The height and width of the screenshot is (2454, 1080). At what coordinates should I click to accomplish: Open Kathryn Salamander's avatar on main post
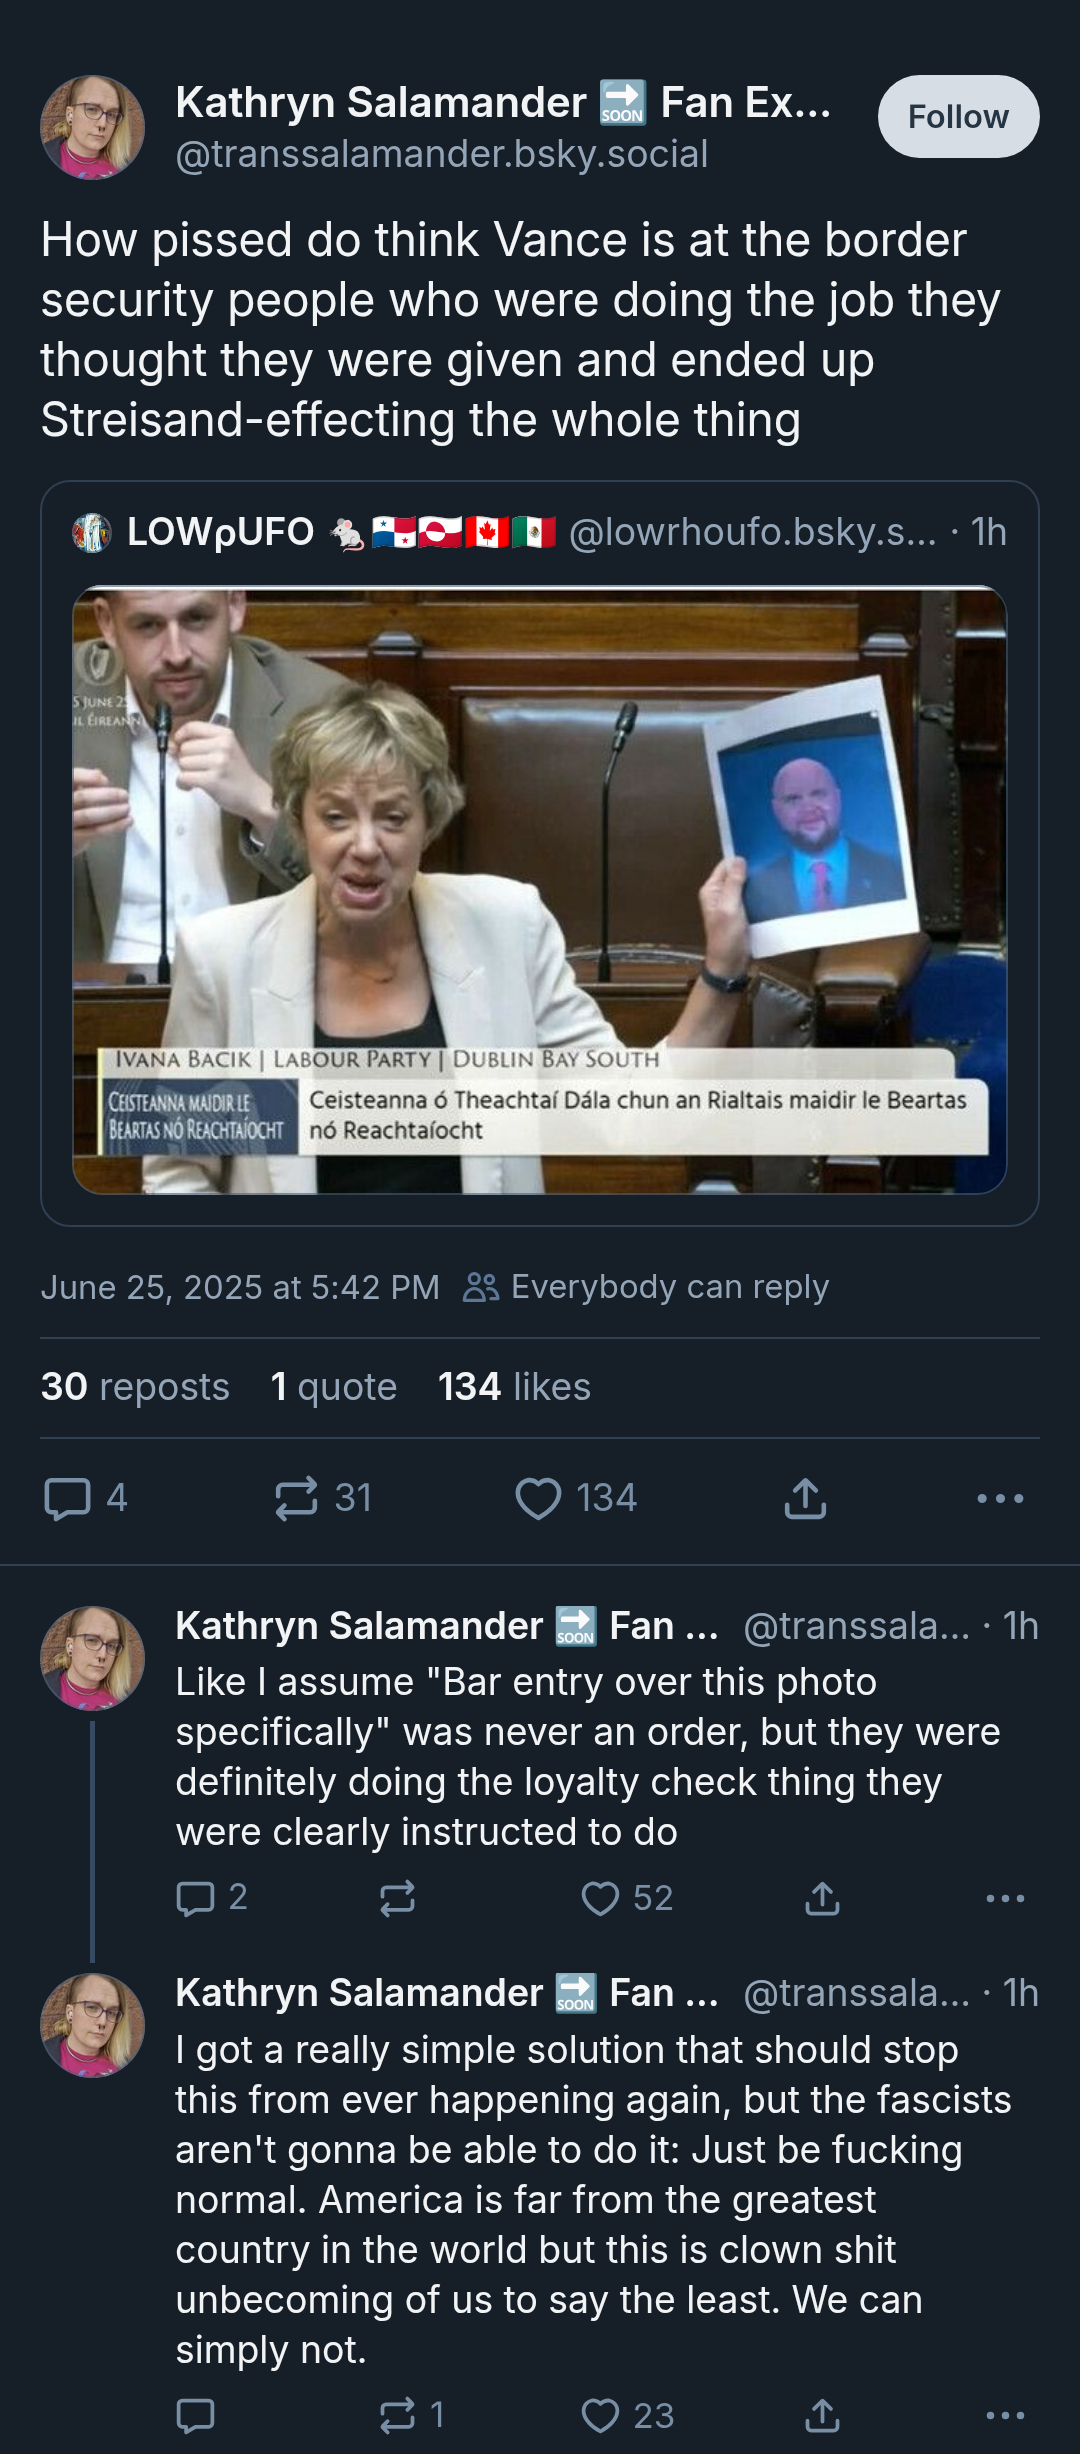coord(92,128)
